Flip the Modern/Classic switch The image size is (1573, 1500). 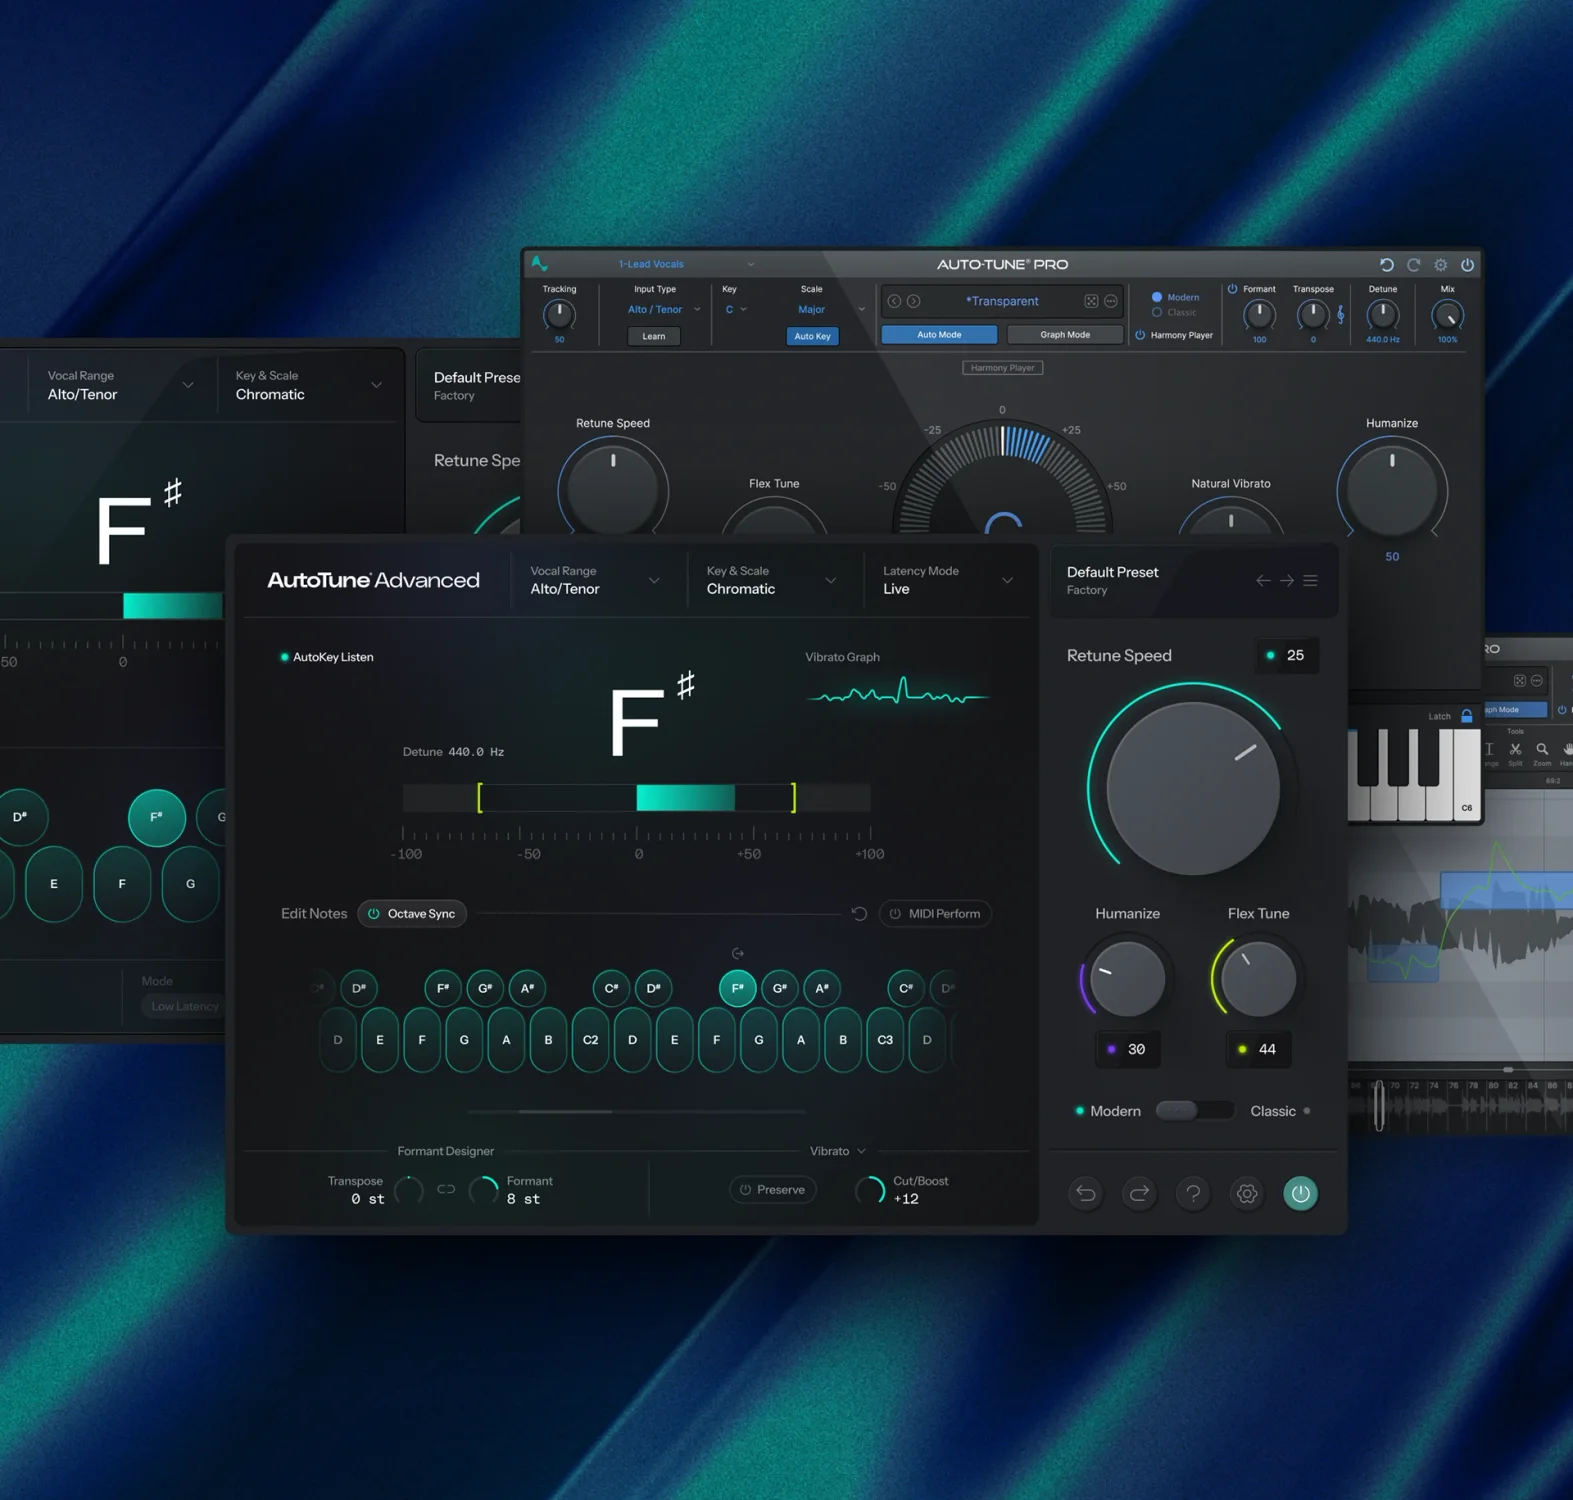[x=1194, y=1111]
